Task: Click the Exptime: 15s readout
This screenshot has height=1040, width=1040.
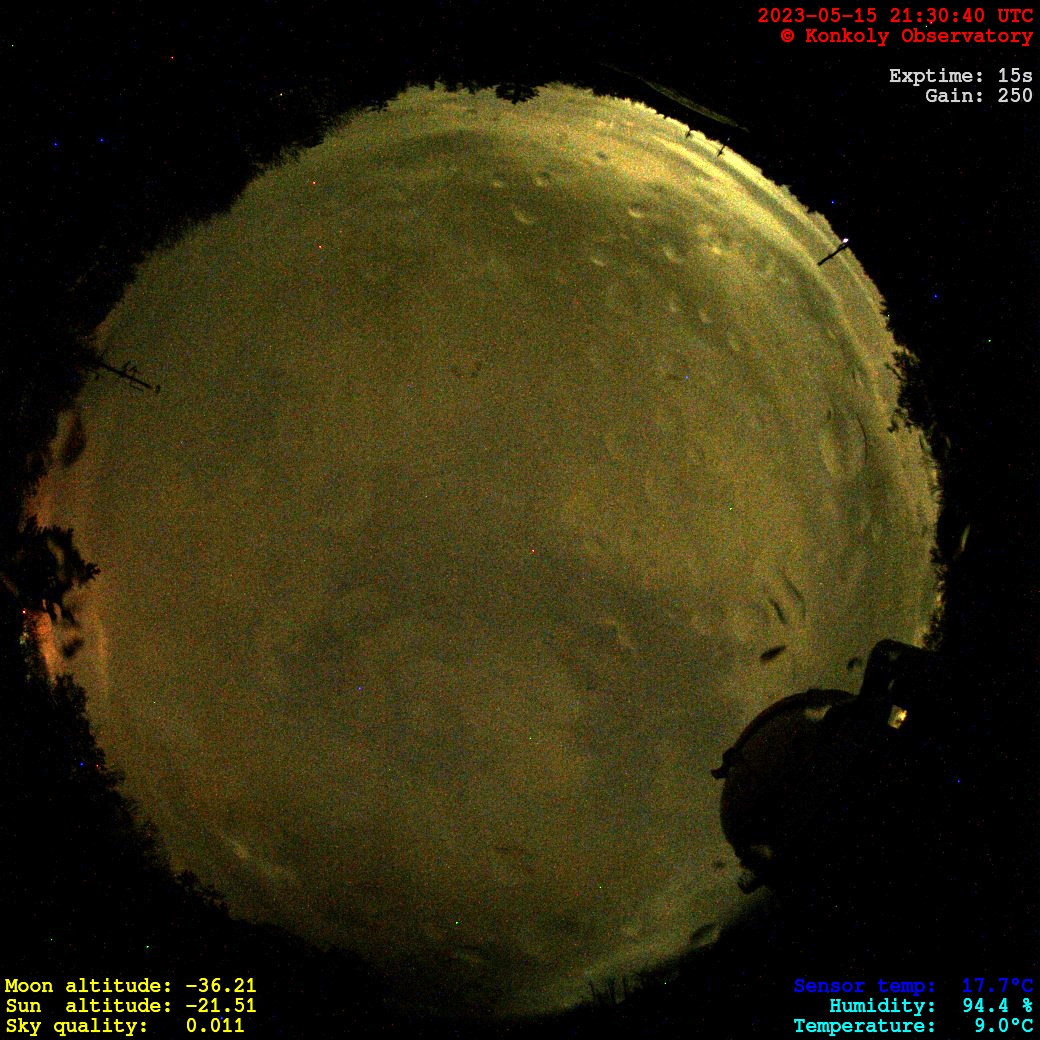Action: [x=960, y=76]
